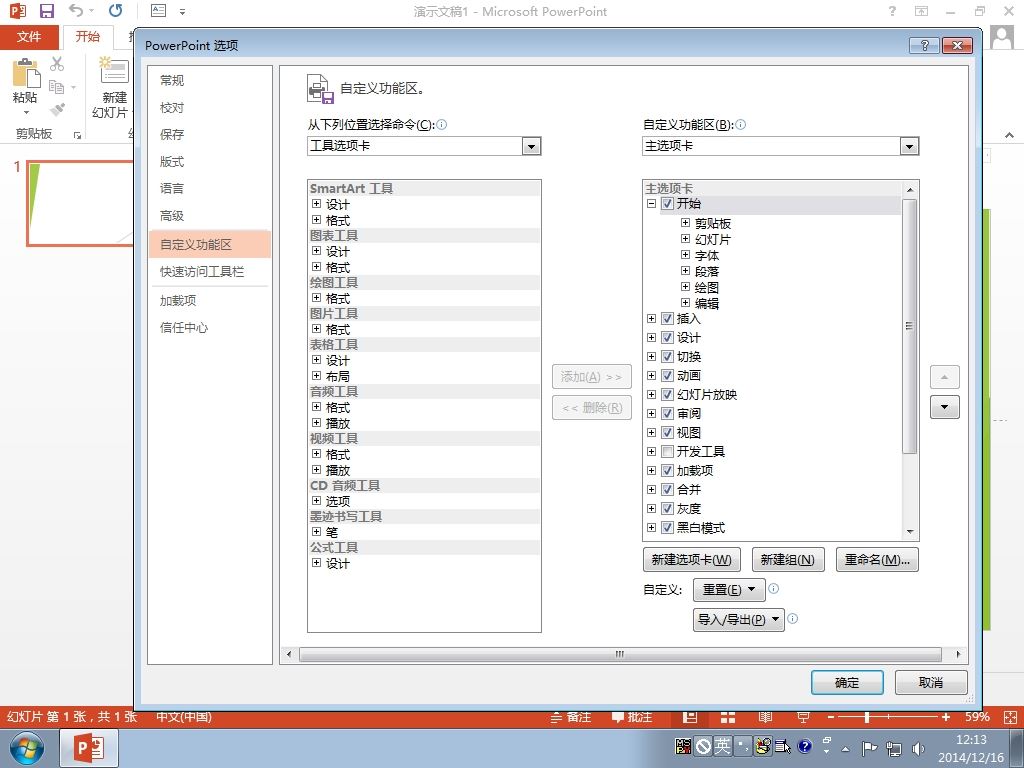Uncheck the 设计 main tab checkbox

[667, 338]
